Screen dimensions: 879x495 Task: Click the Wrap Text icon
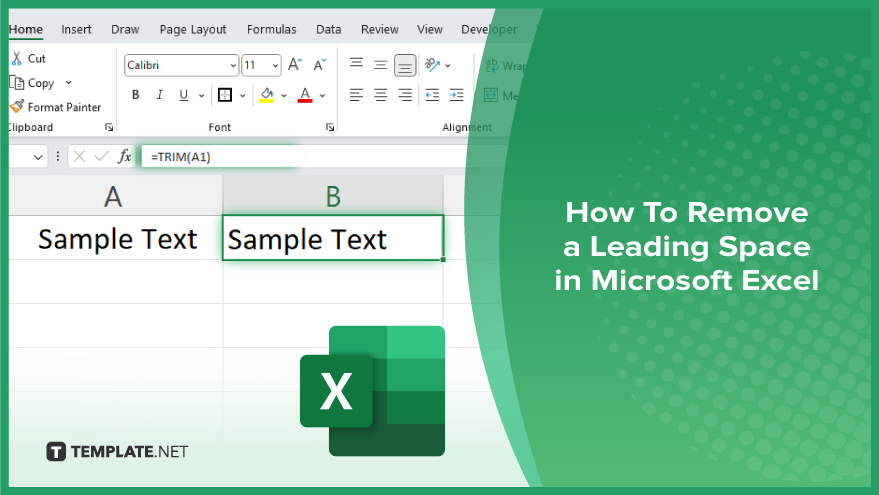tap(492, 66)
